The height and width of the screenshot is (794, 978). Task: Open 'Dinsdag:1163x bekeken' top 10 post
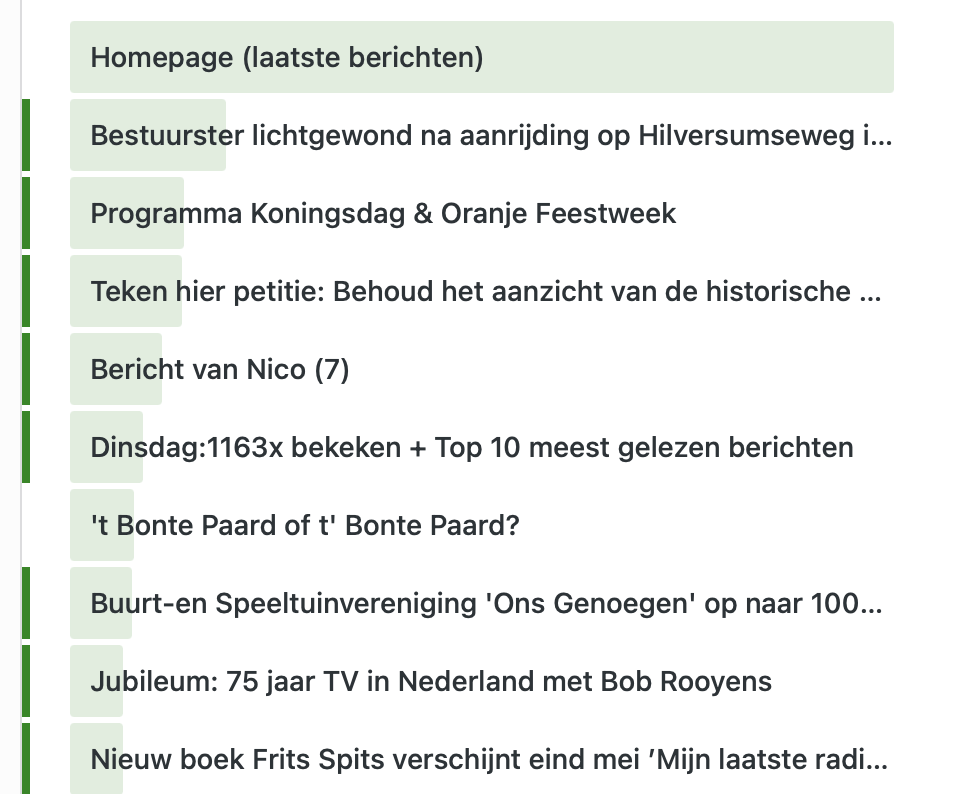click(x=472, y=447)
